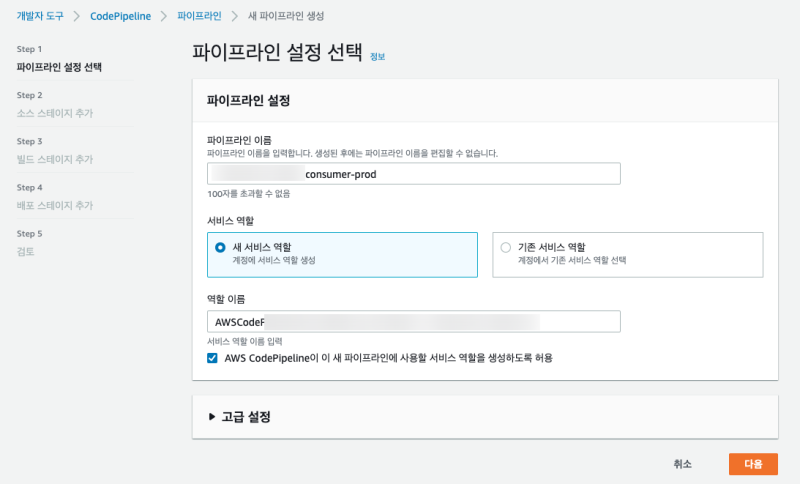Open the CodePipeline breadcrumb link
The height and width of the screenshot is (484, 800).
[120, 17]
